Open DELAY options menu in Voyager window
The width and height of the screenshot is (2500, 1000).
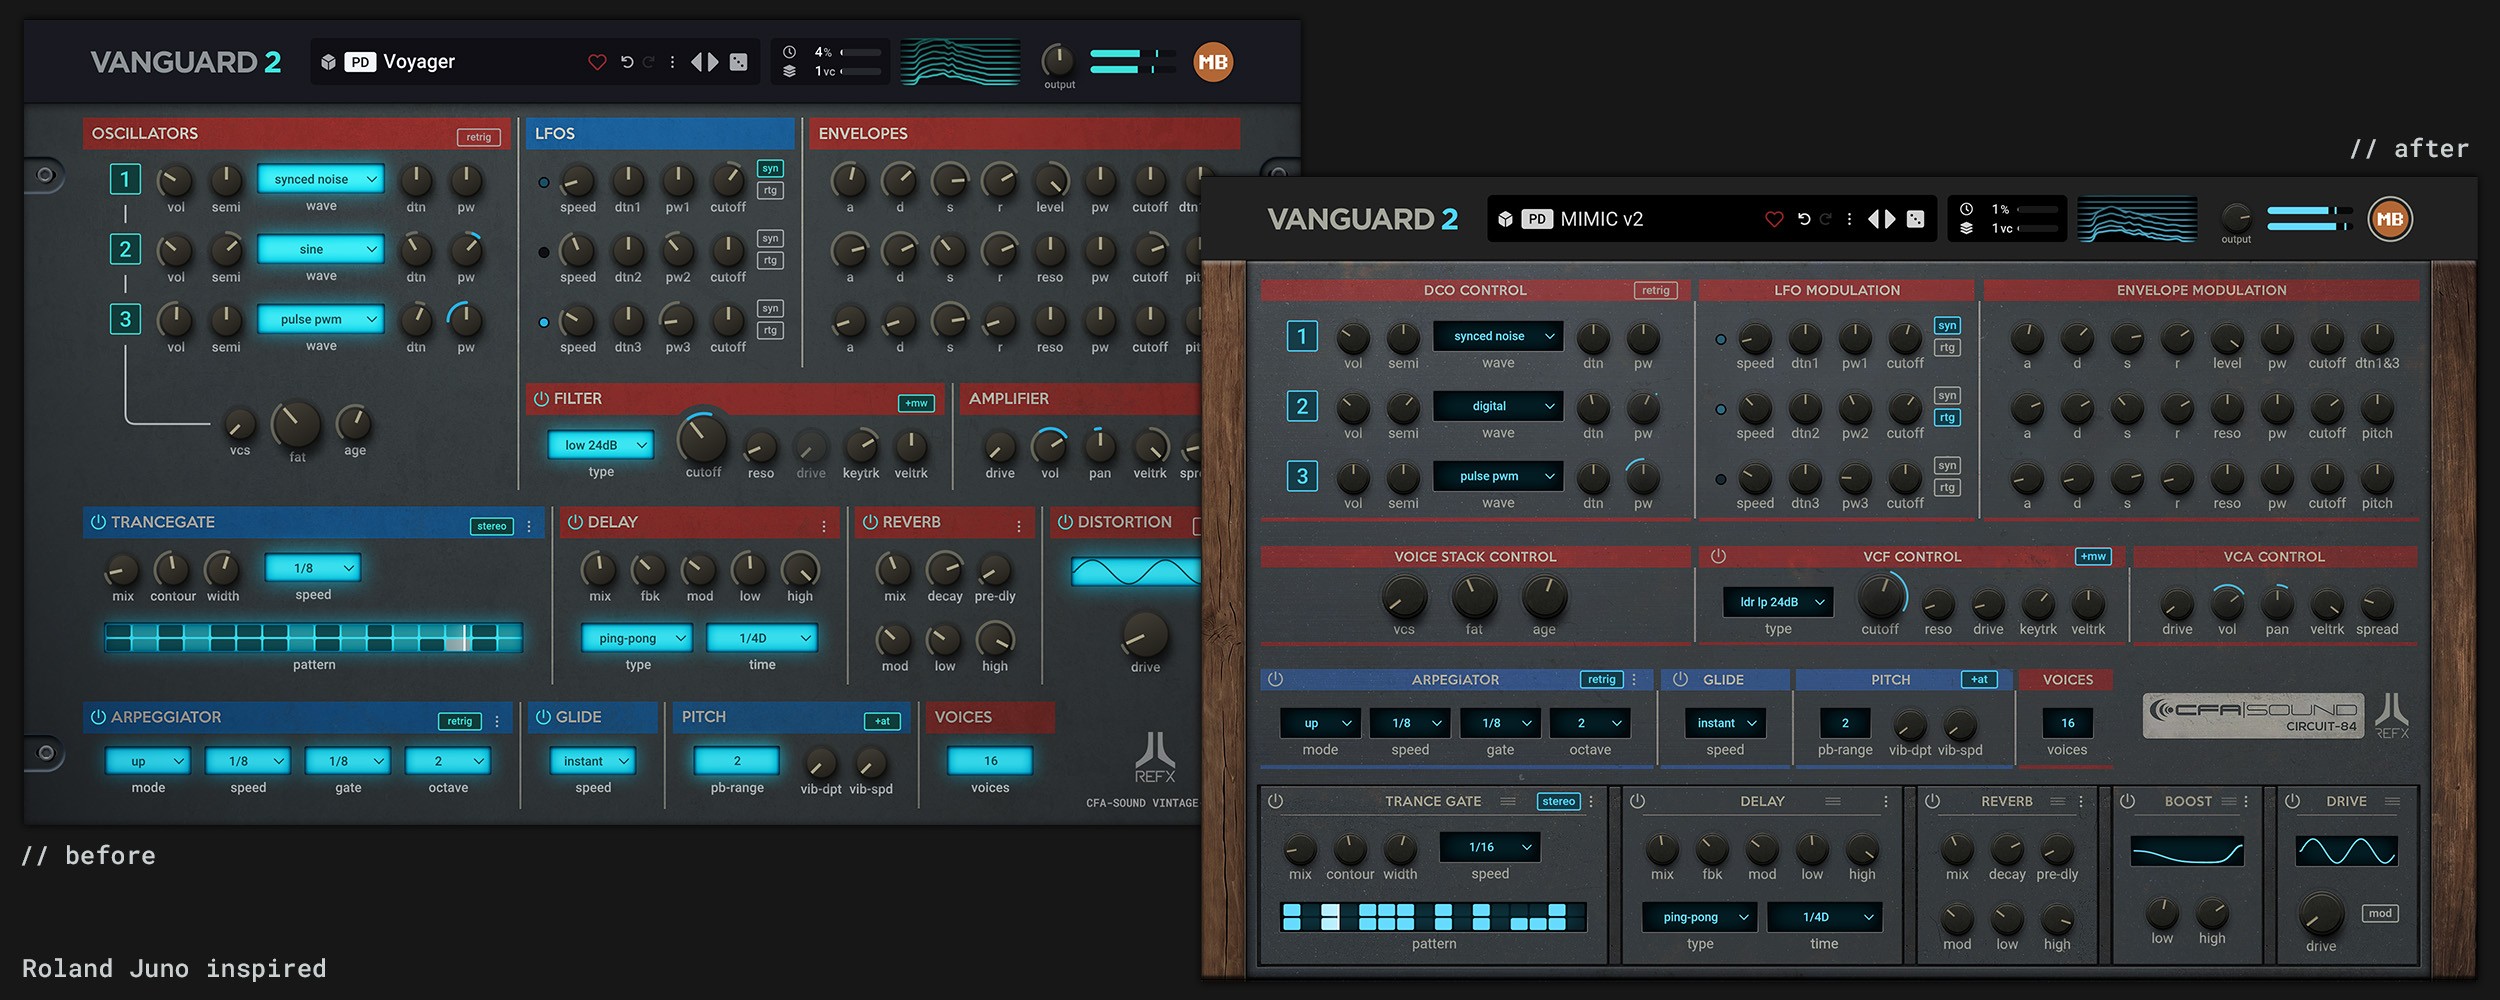click(x=824, y=526)
